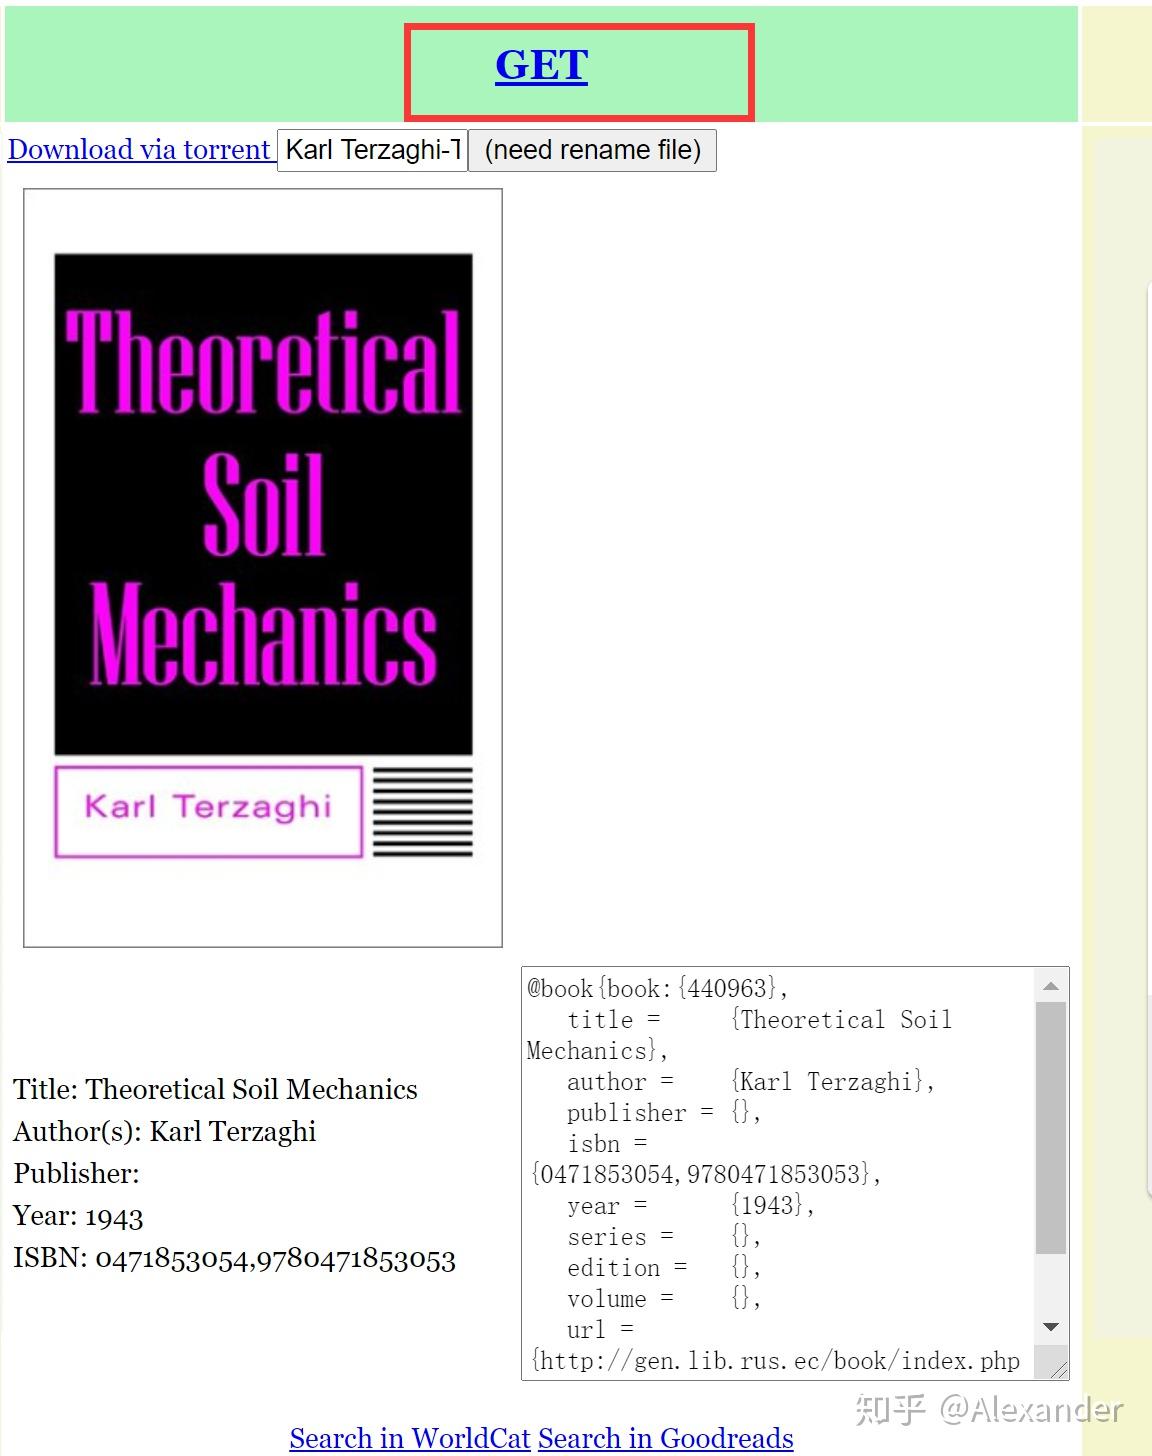Viewport: 1152px width, 1456px height.
Task: Click Search in WorldCat link
Action: click(x=410, y=1438)
